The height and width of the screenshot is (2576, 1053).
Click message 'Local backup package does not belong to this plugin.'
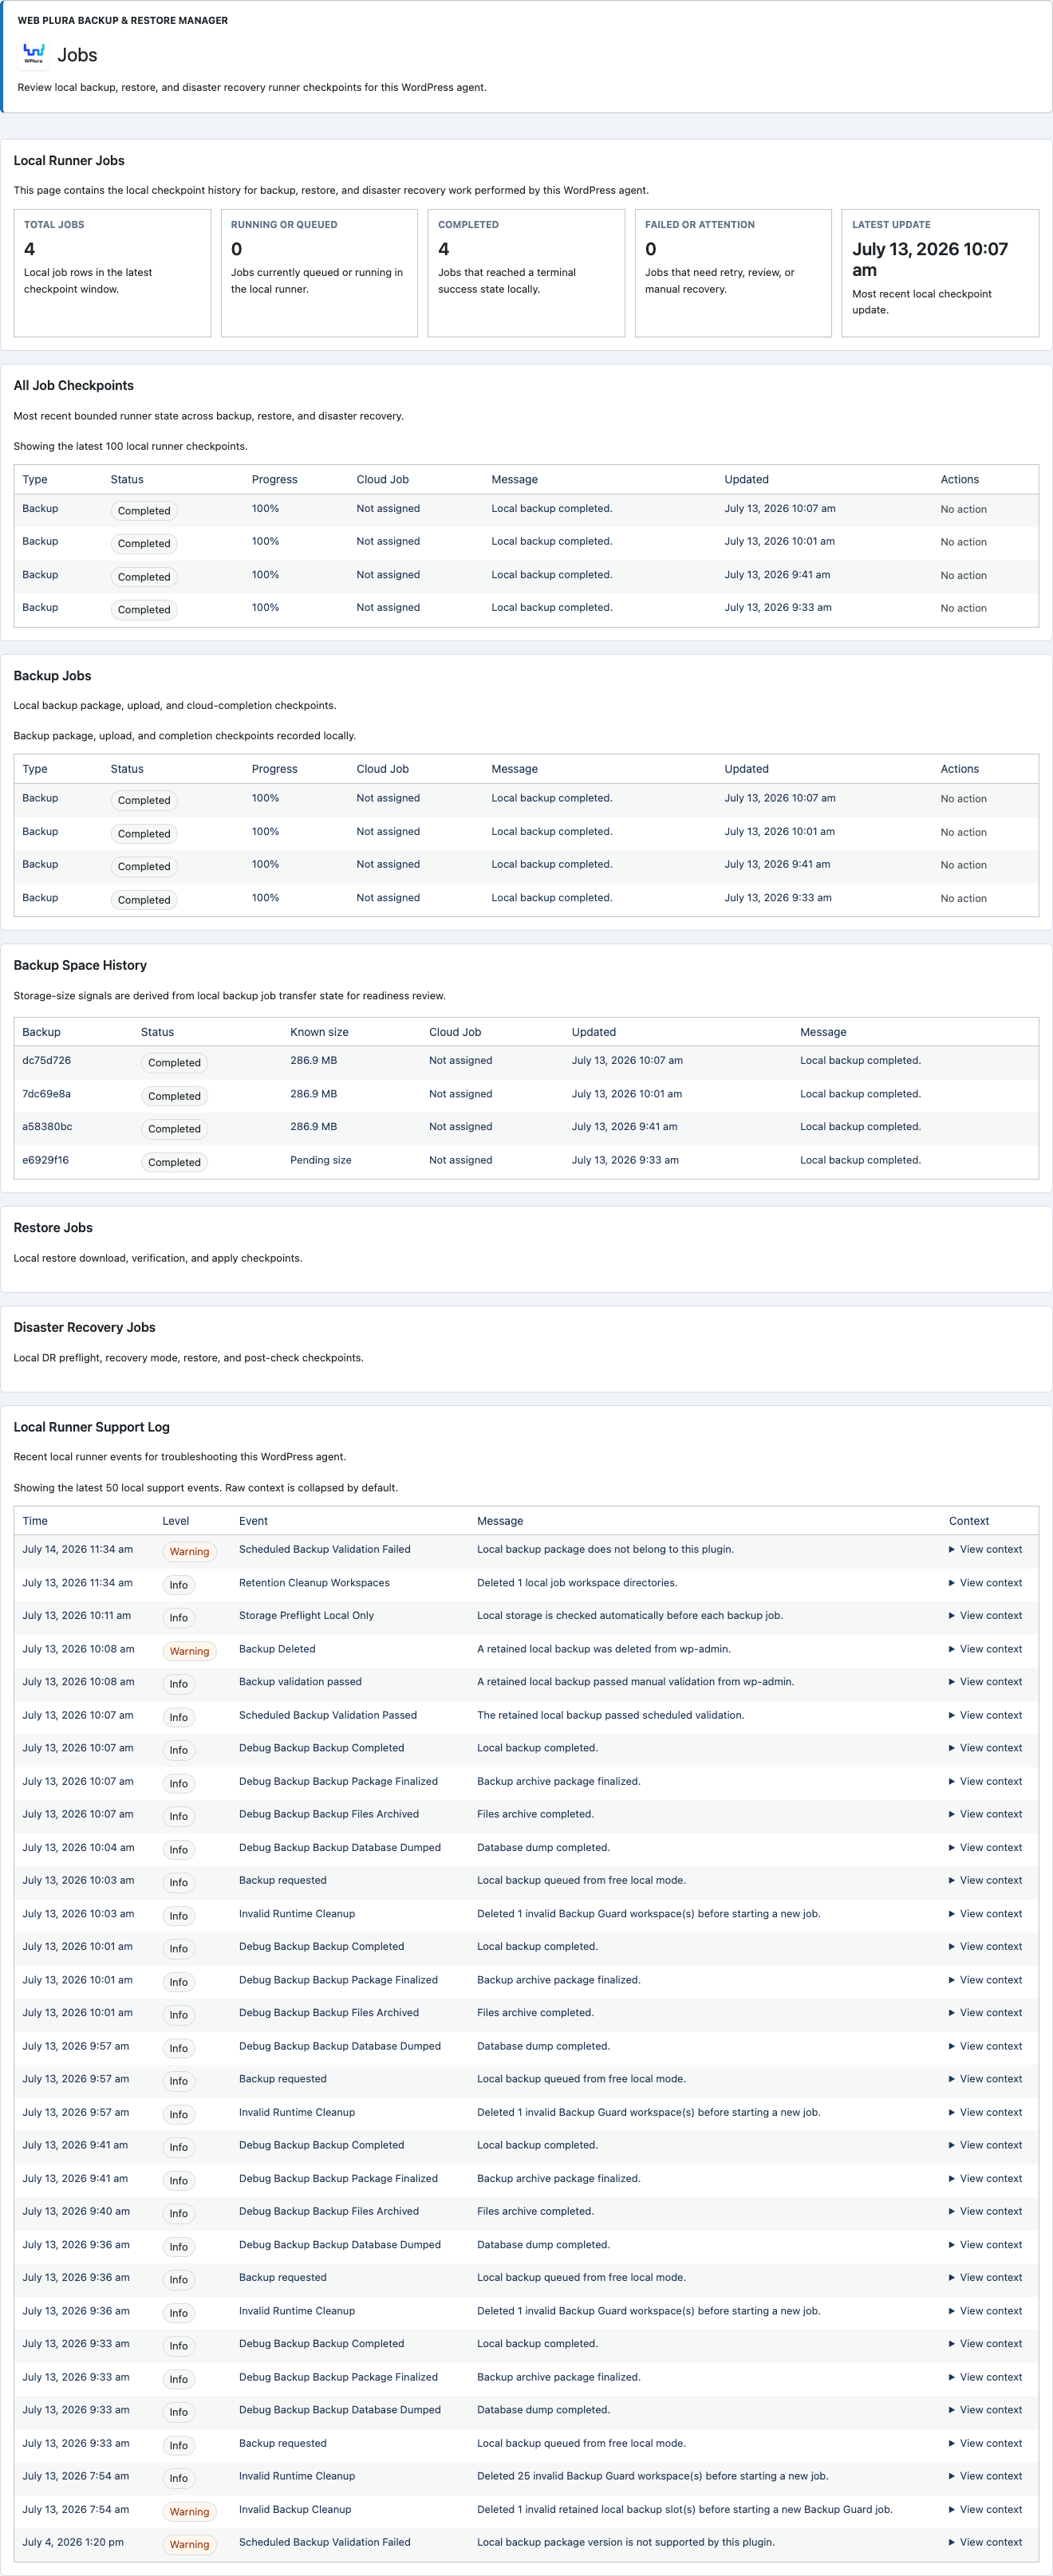pos(605,1549)
